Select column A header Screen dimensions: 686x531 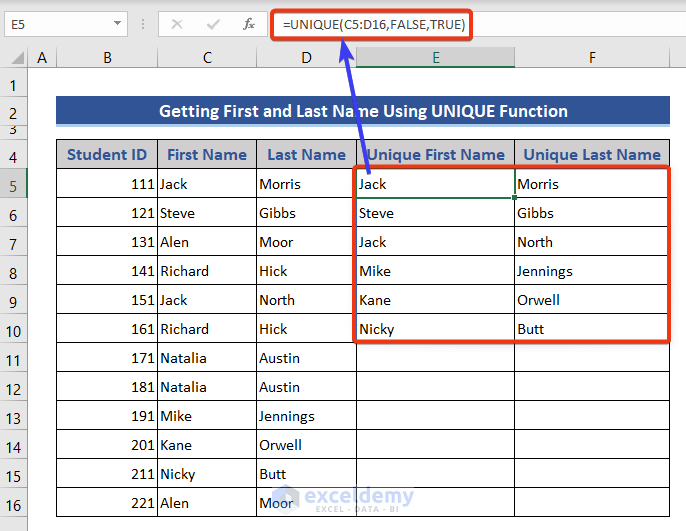[x=42, y=57]
